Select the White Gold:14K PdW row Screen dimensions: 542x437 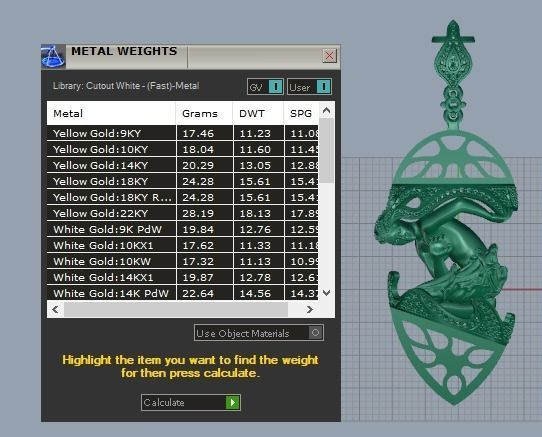click(x=183, y=293)
